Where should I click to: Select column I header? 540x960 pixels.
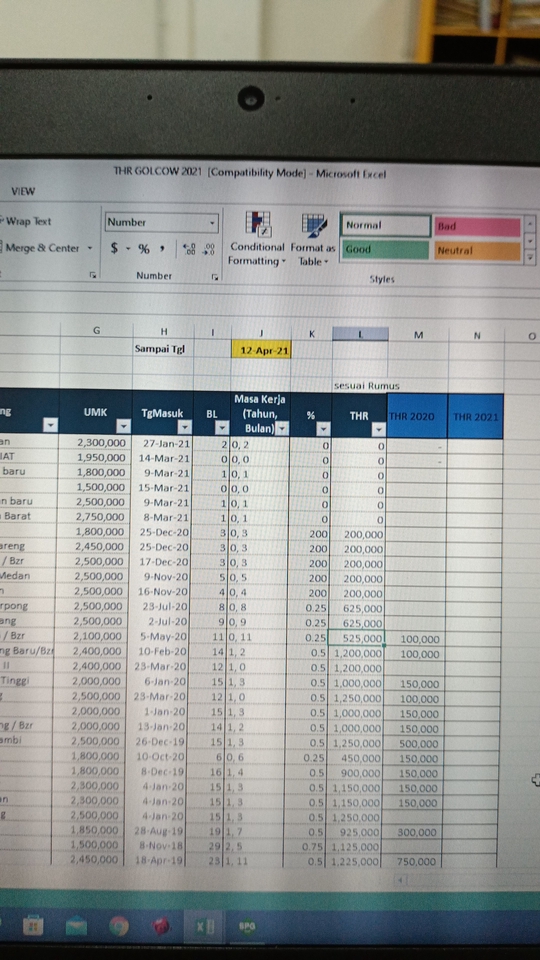212,332
